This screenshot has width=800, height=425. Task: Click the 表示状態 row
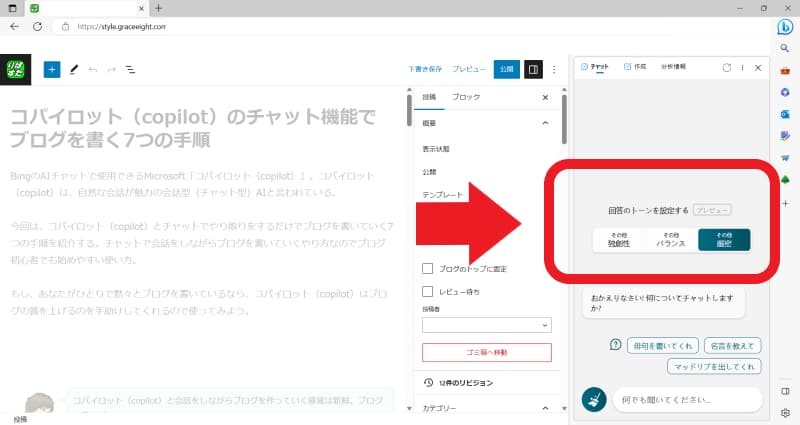pos(436,149)
